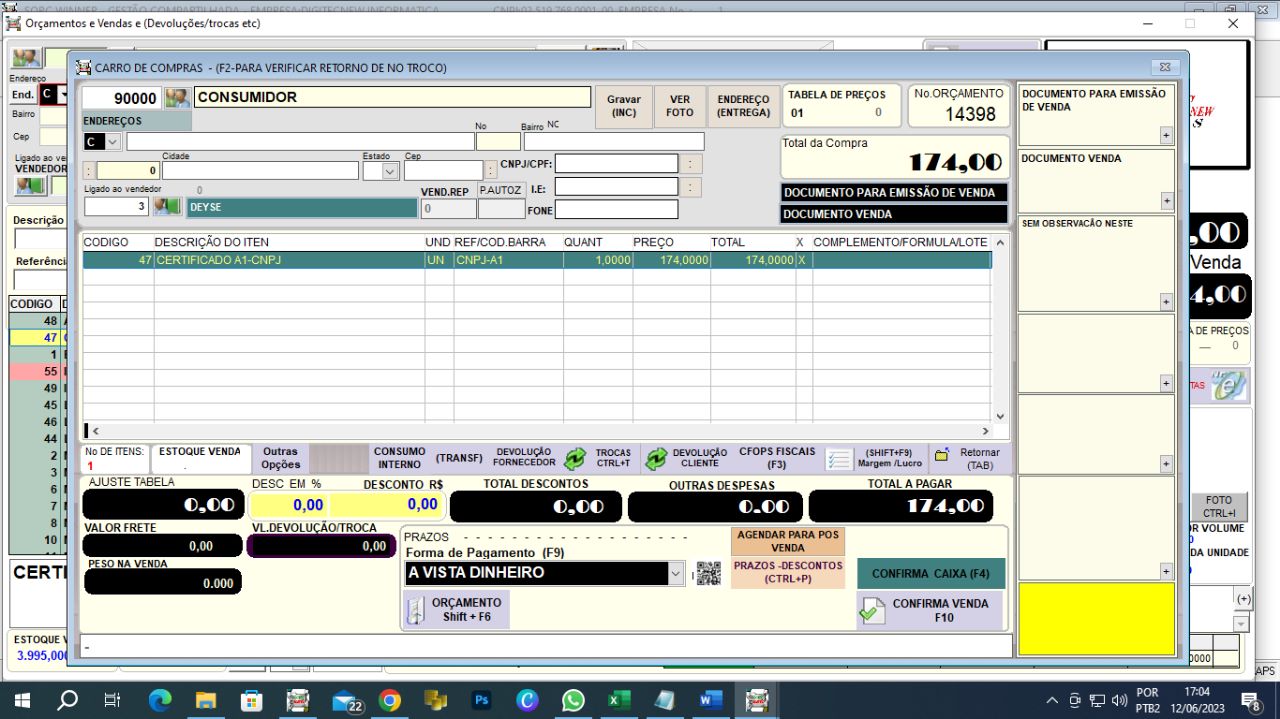
Task: Click yellow Desc em % field
Action: pyautogui.click(x=289, y=505)
